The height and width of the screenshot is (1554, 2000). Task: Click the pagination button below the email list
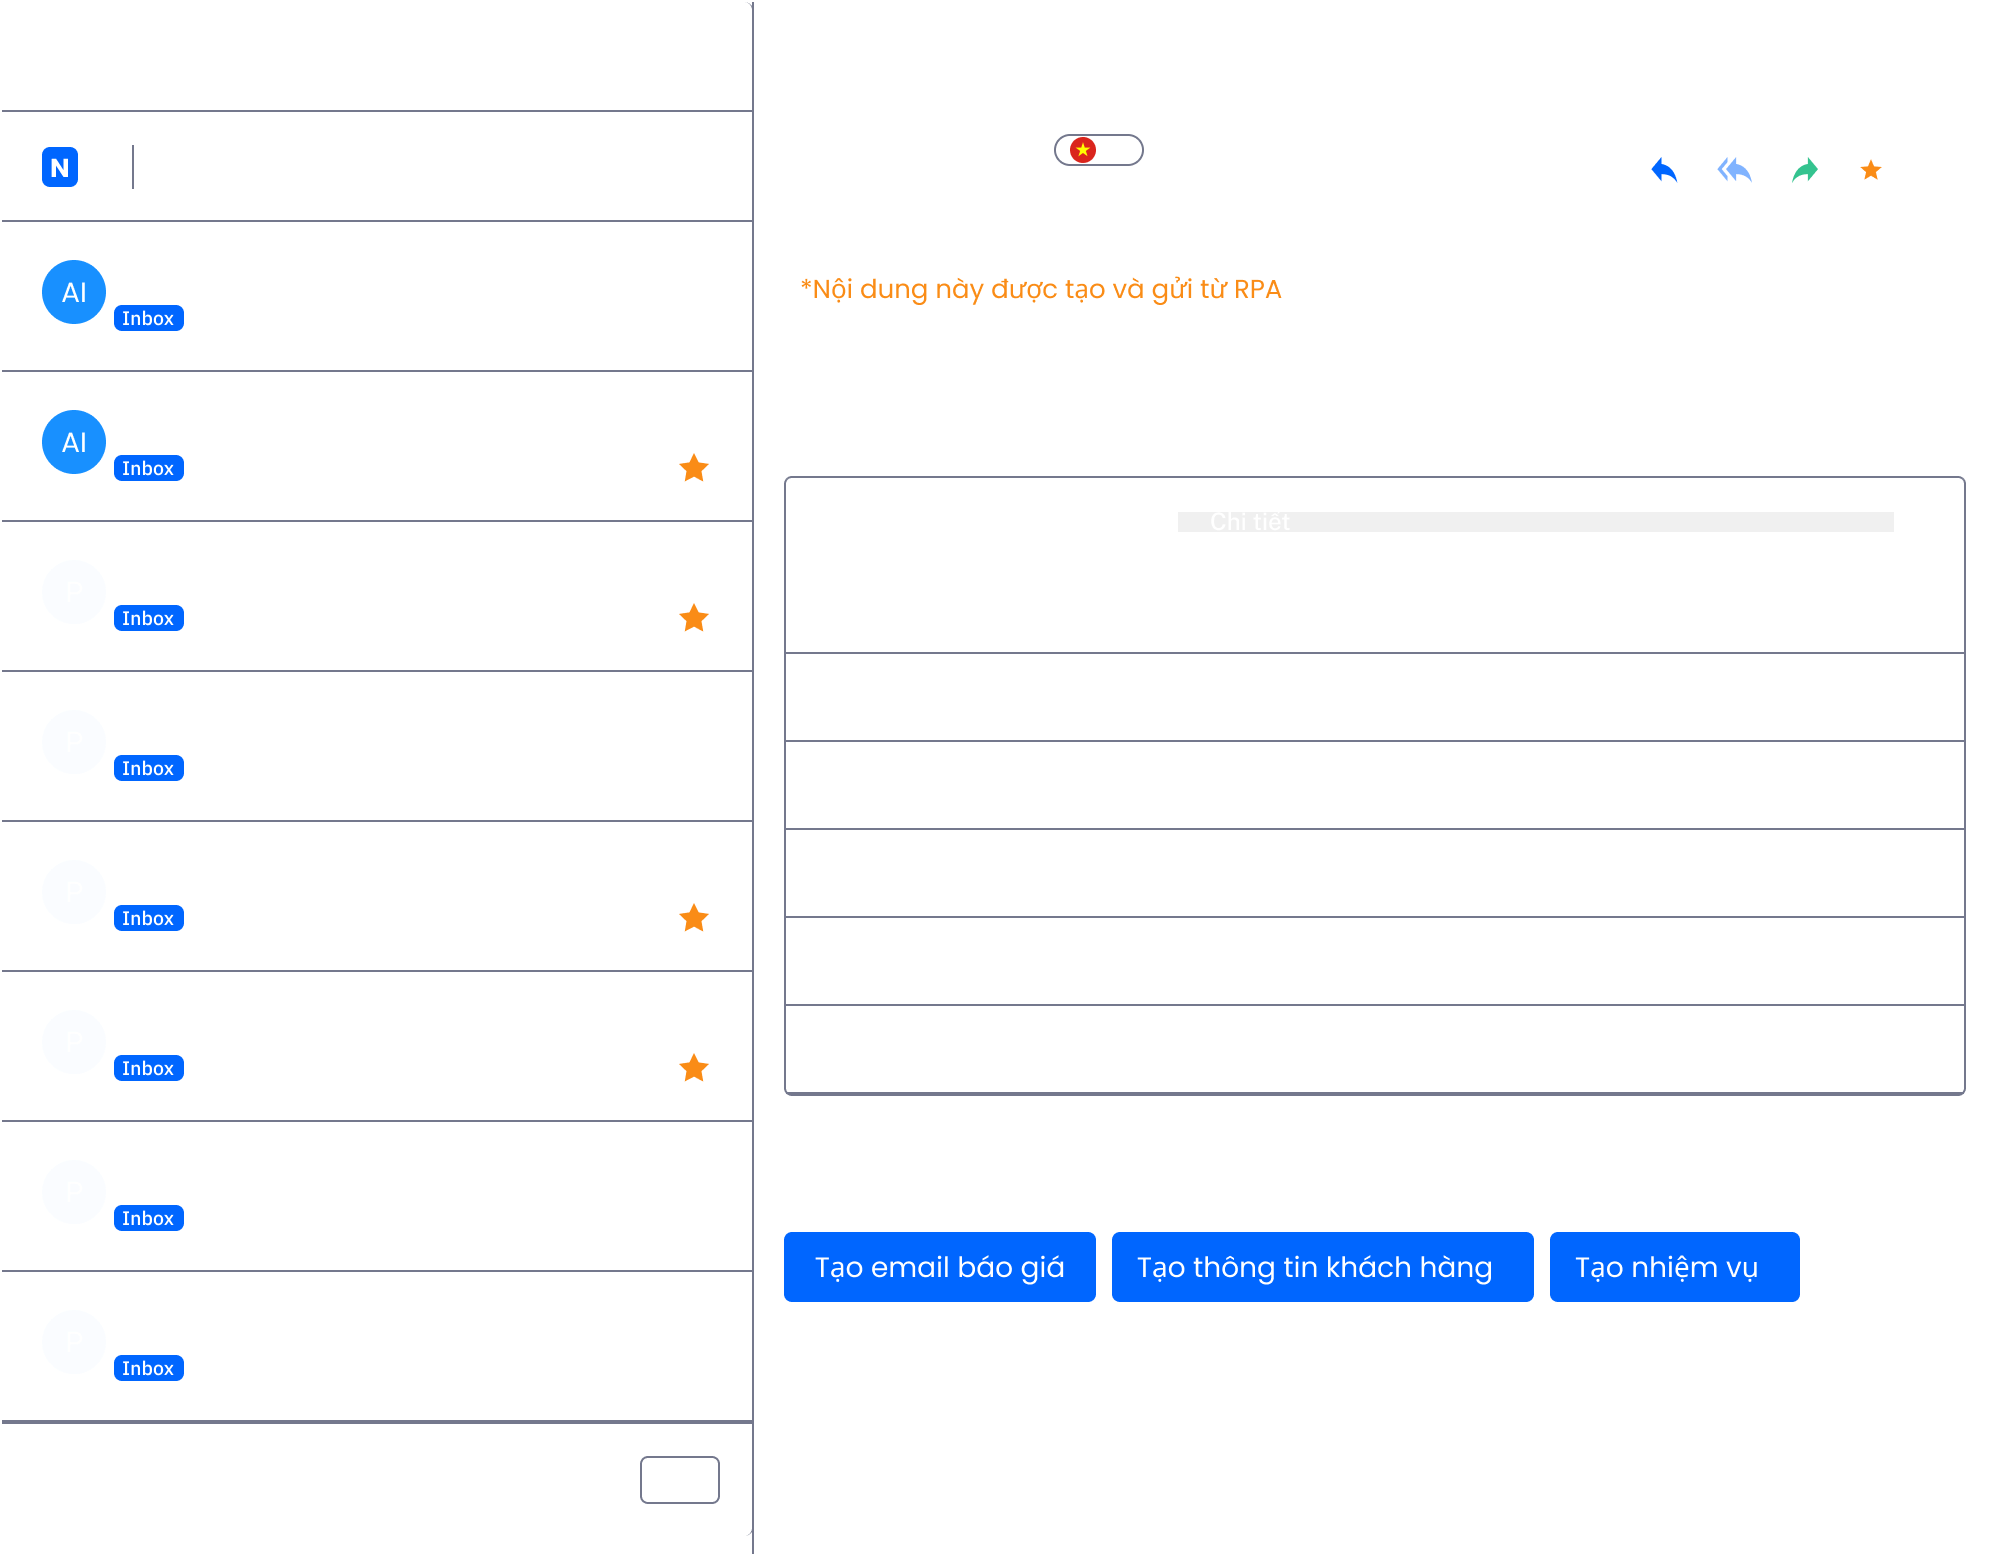679,1480
